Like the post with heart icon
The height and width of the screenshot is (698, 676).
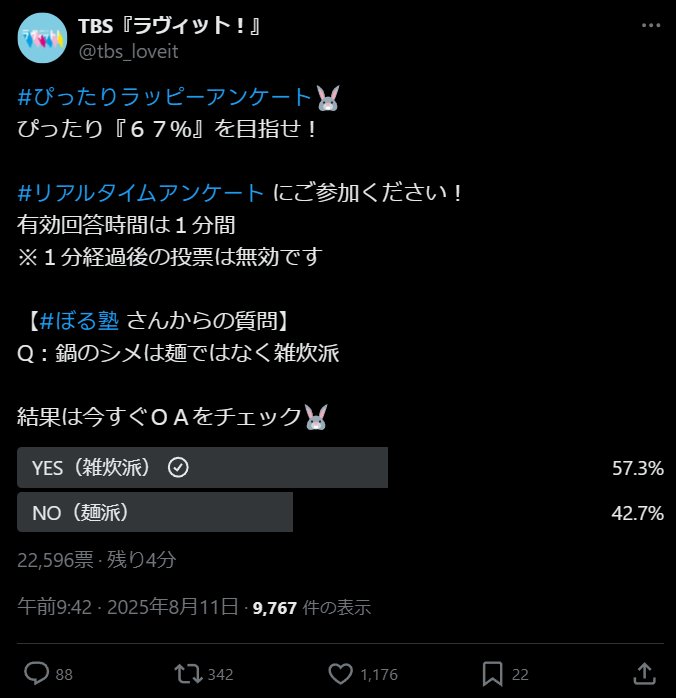[340, 674]
